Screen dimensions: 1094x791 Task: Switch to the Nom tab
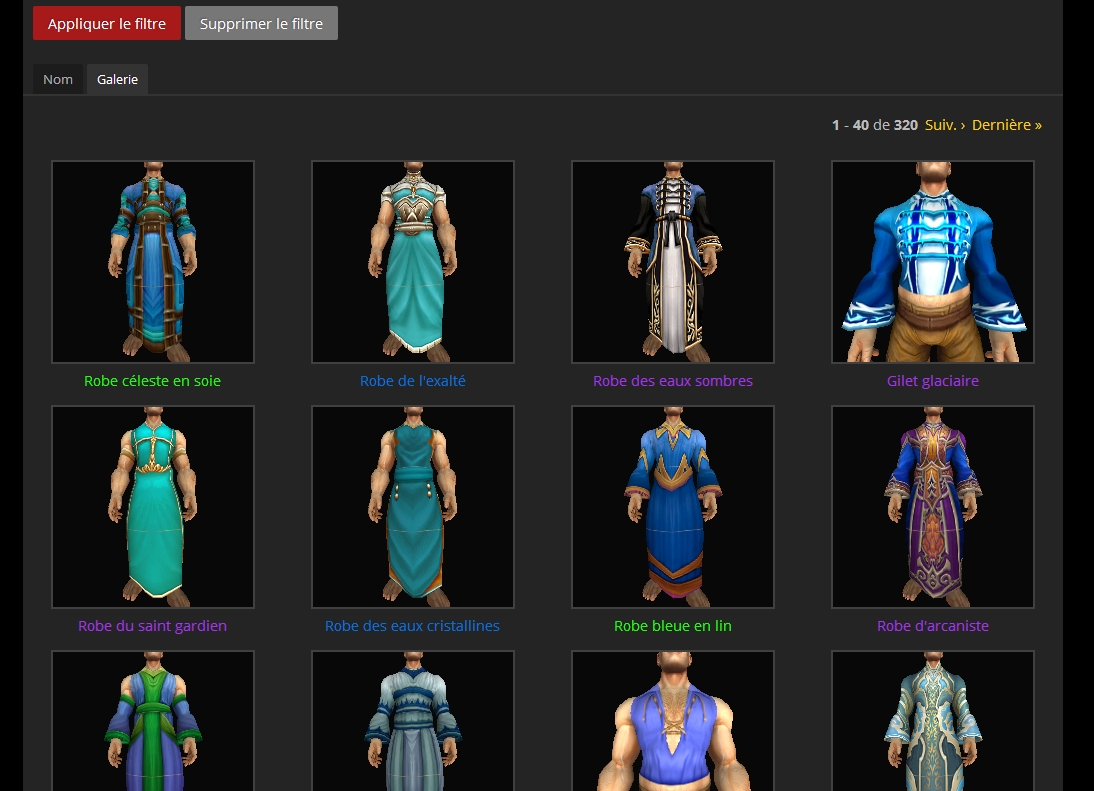(58, 80)
